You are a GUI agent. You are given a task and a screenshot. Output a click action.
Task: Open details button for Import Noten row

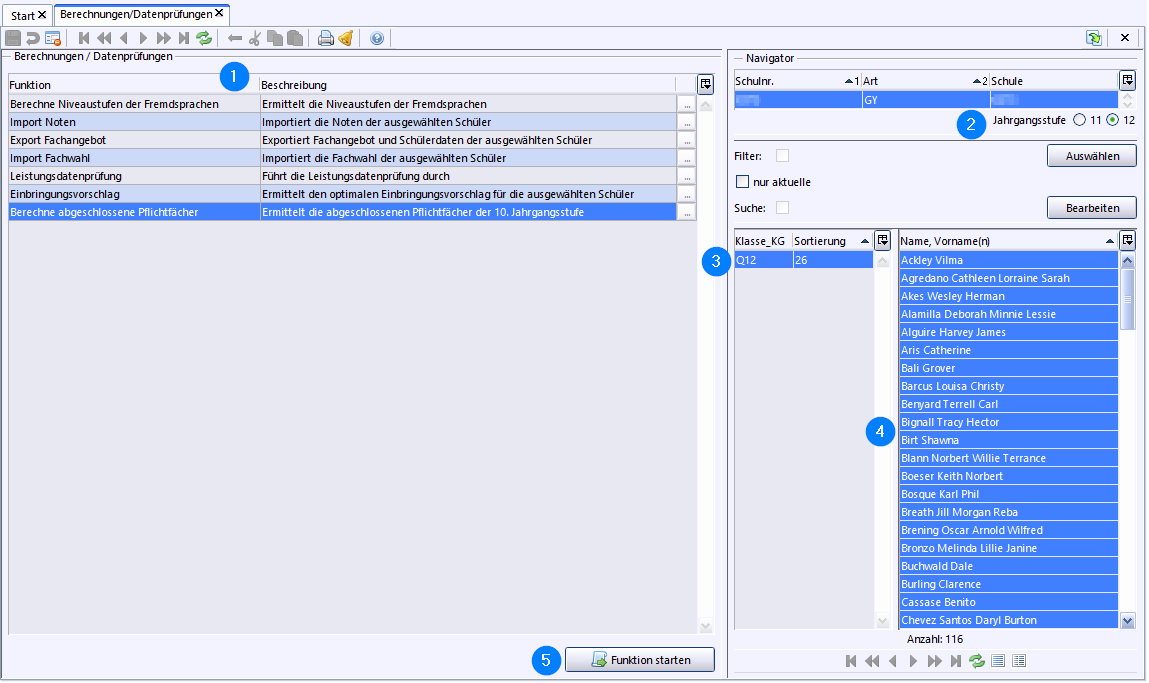click(x=687, y=122)
